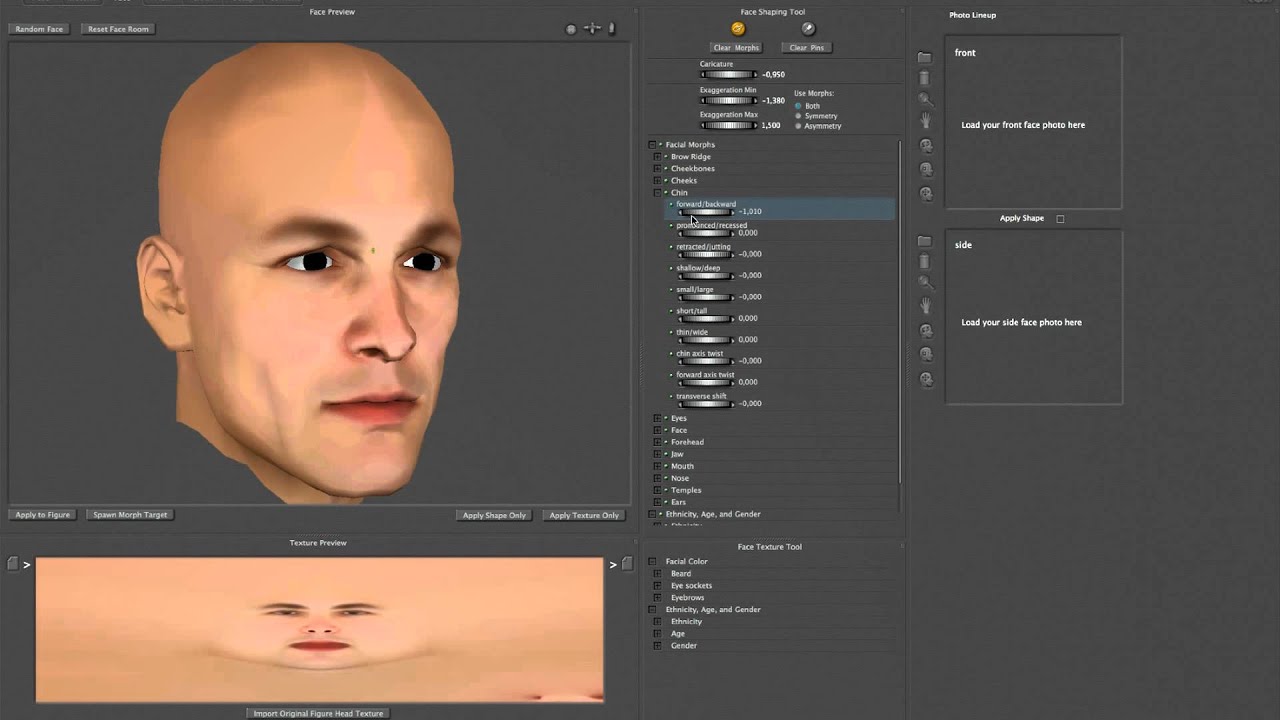Select magnifier icon beside front photo
This screenshot has width=1280, height=720.
(x=925, y=99)
